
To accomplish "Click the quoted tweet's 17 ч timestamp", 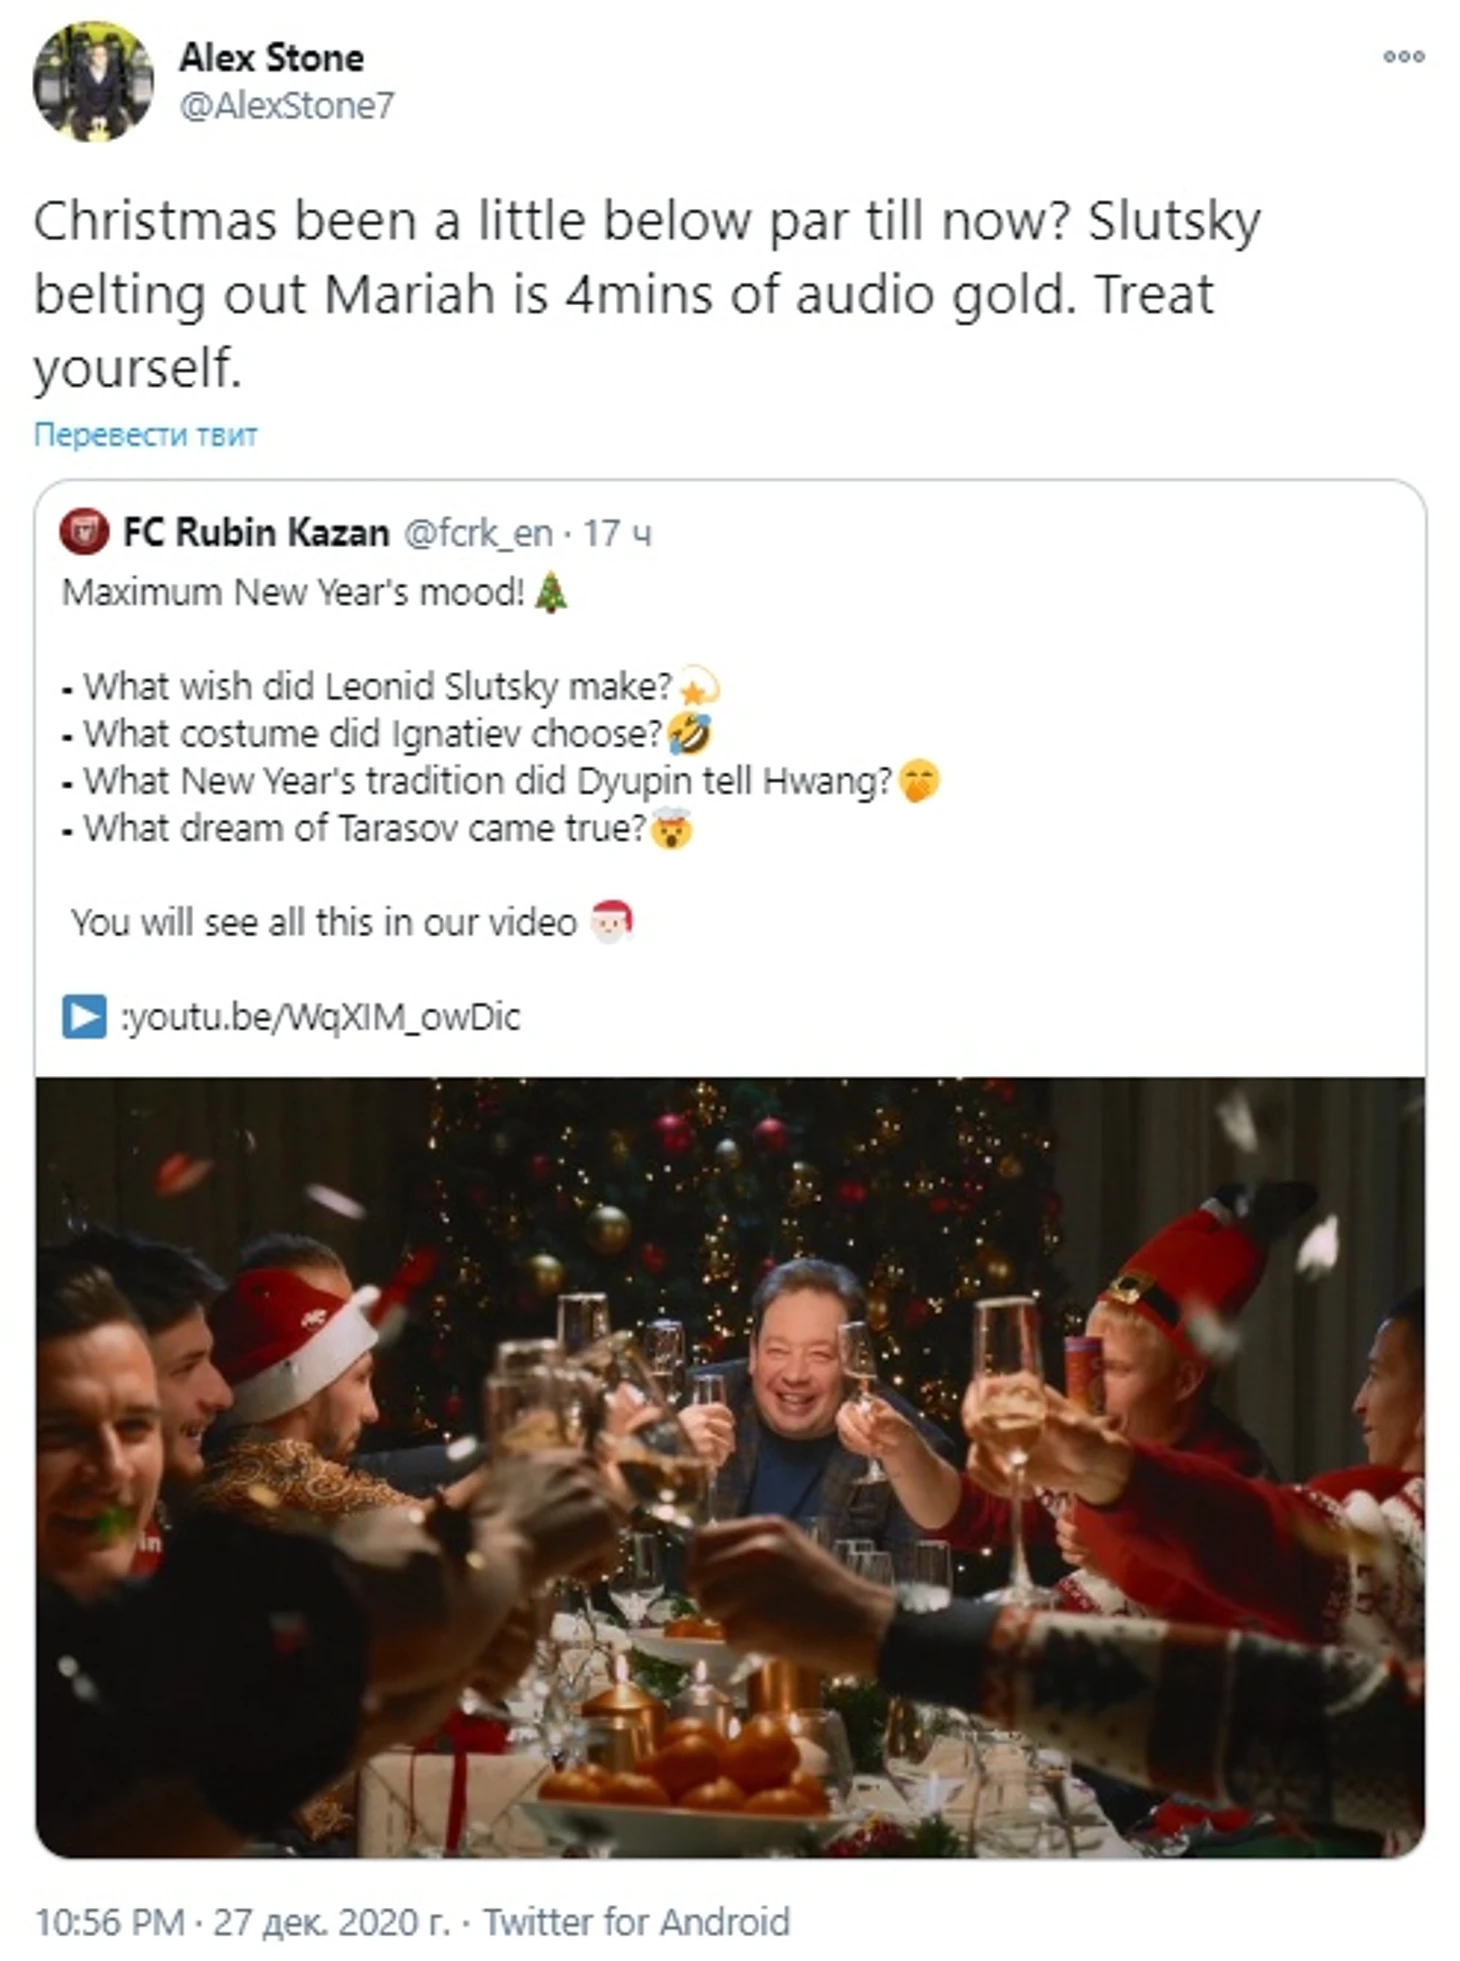I will [x=617, y=534].
